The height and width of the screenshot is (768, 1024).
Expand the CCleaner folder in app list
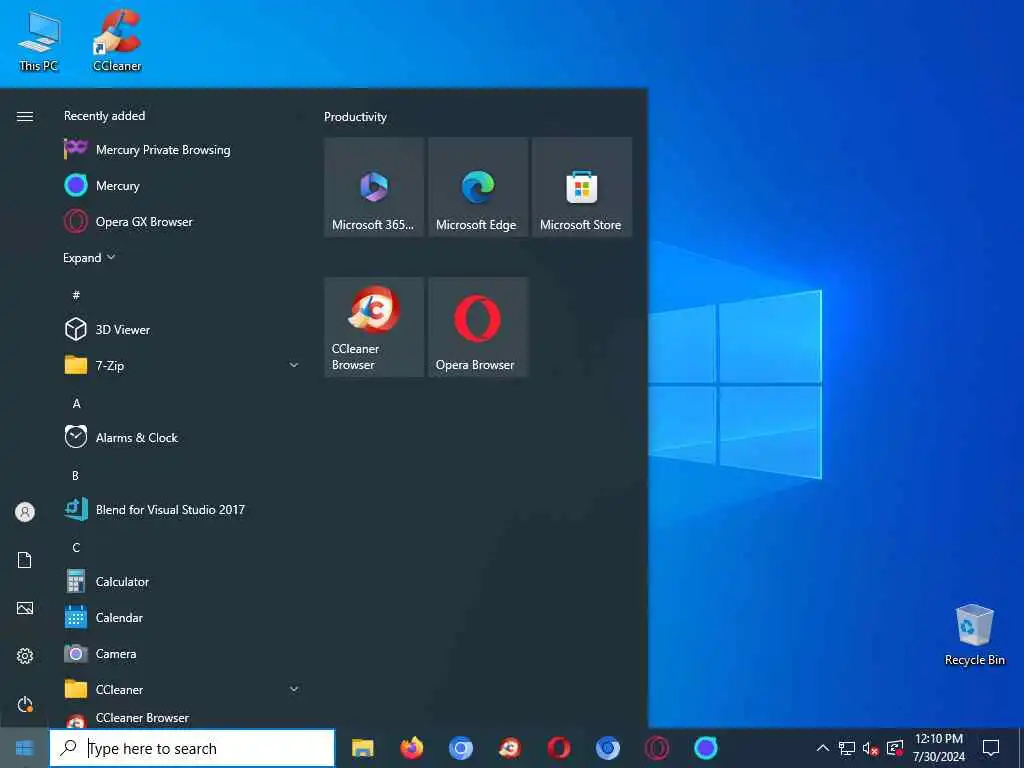point(180,689)
